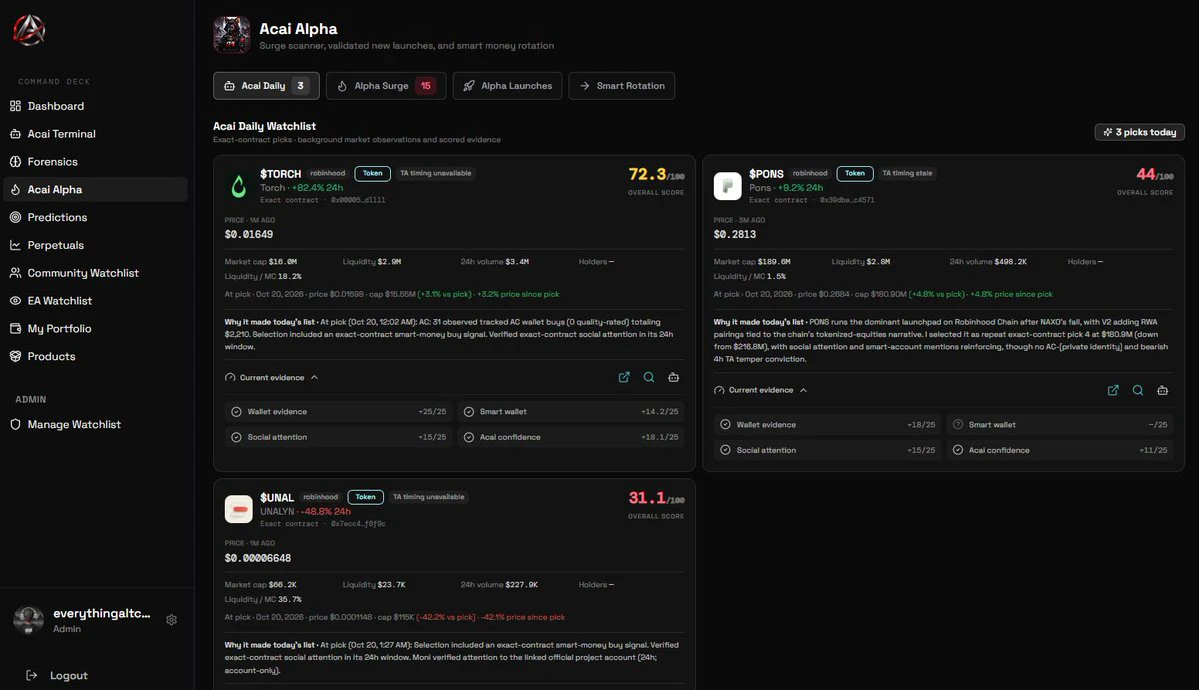Click the $PONS price $0.2813

point(735,235)
